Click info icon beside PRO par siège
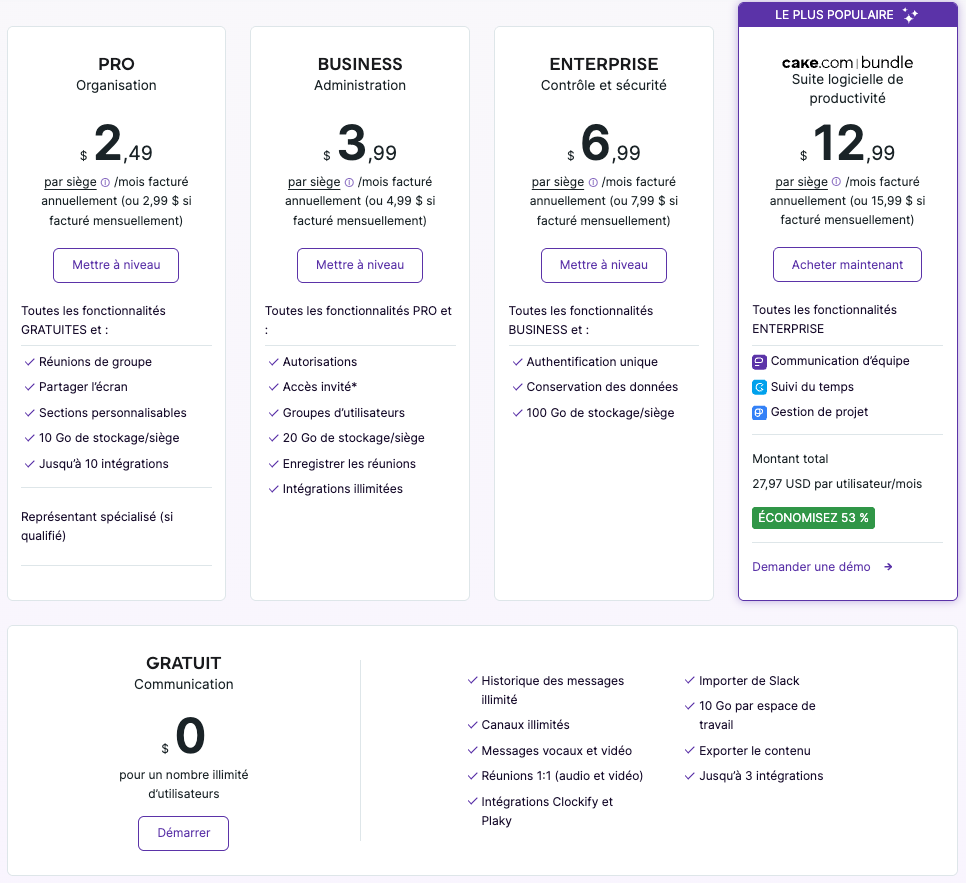The image size is (966, 883). point(105,183)
